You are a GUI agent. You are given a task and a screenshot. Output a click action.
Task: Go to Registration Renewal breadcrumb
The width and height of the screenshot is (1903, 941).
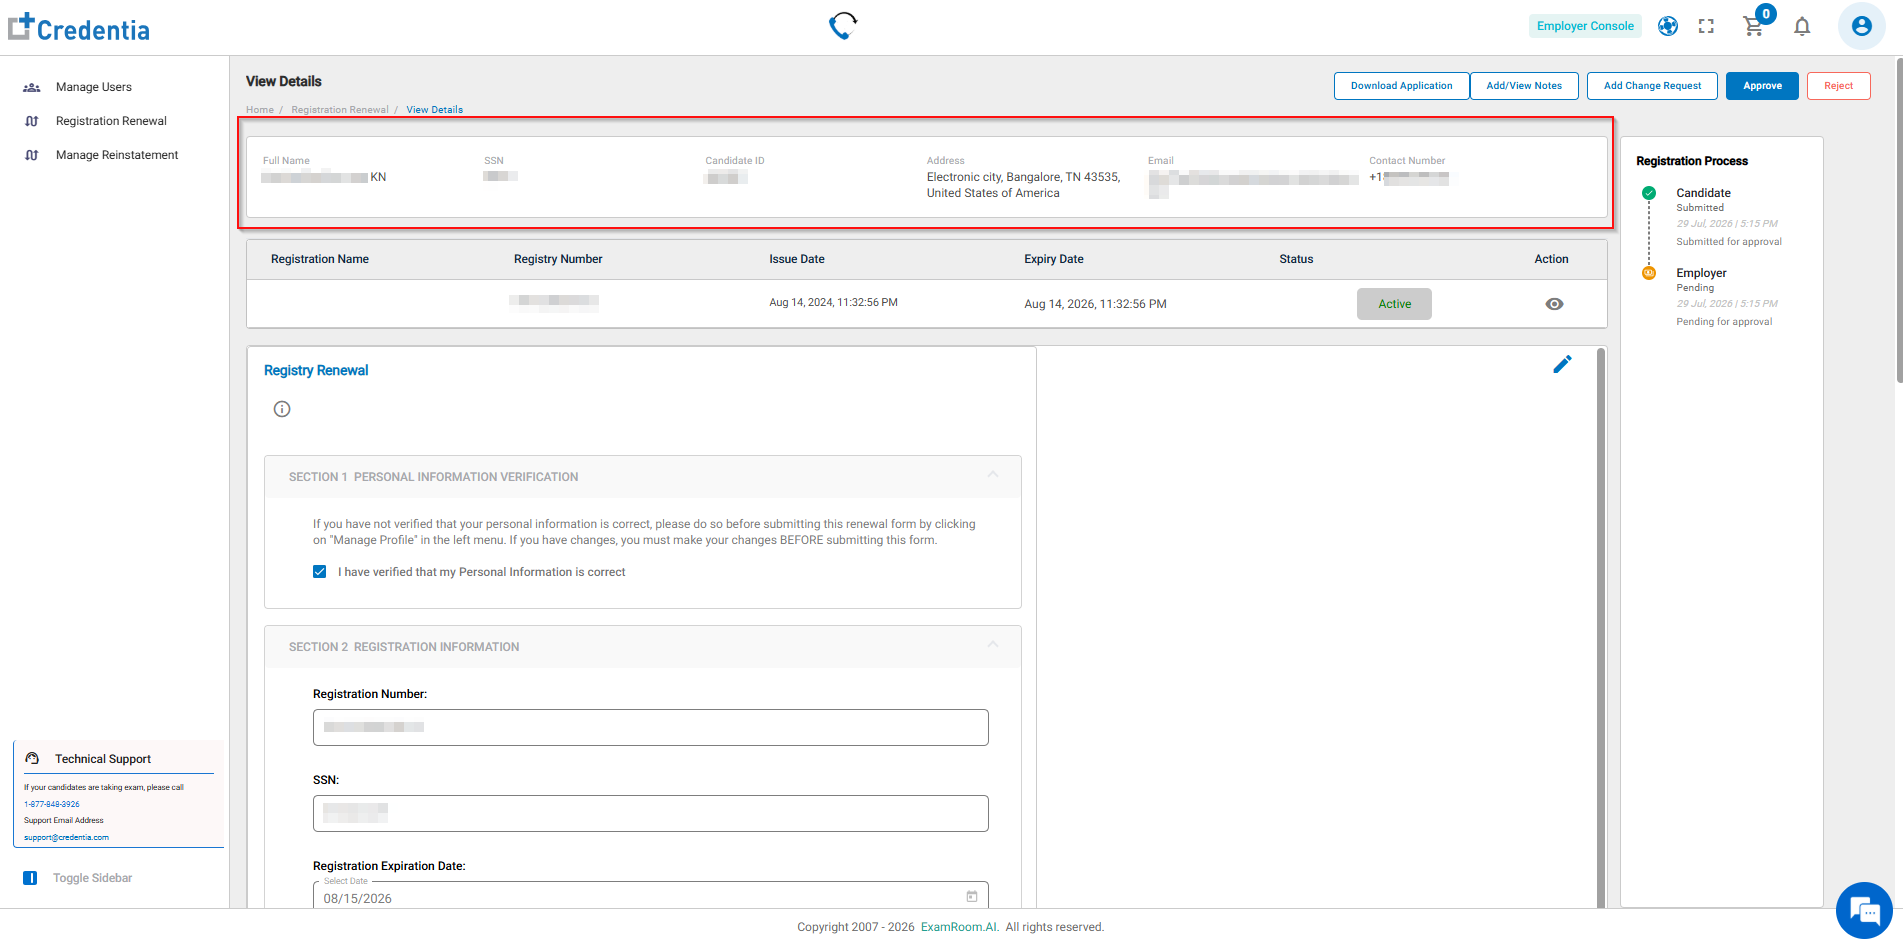(340, 110)
